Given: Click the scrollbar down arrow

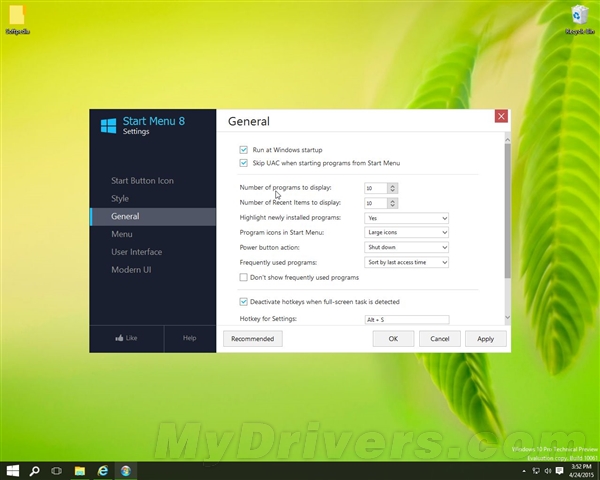Looking at the screenshot, I should [507, 317].
